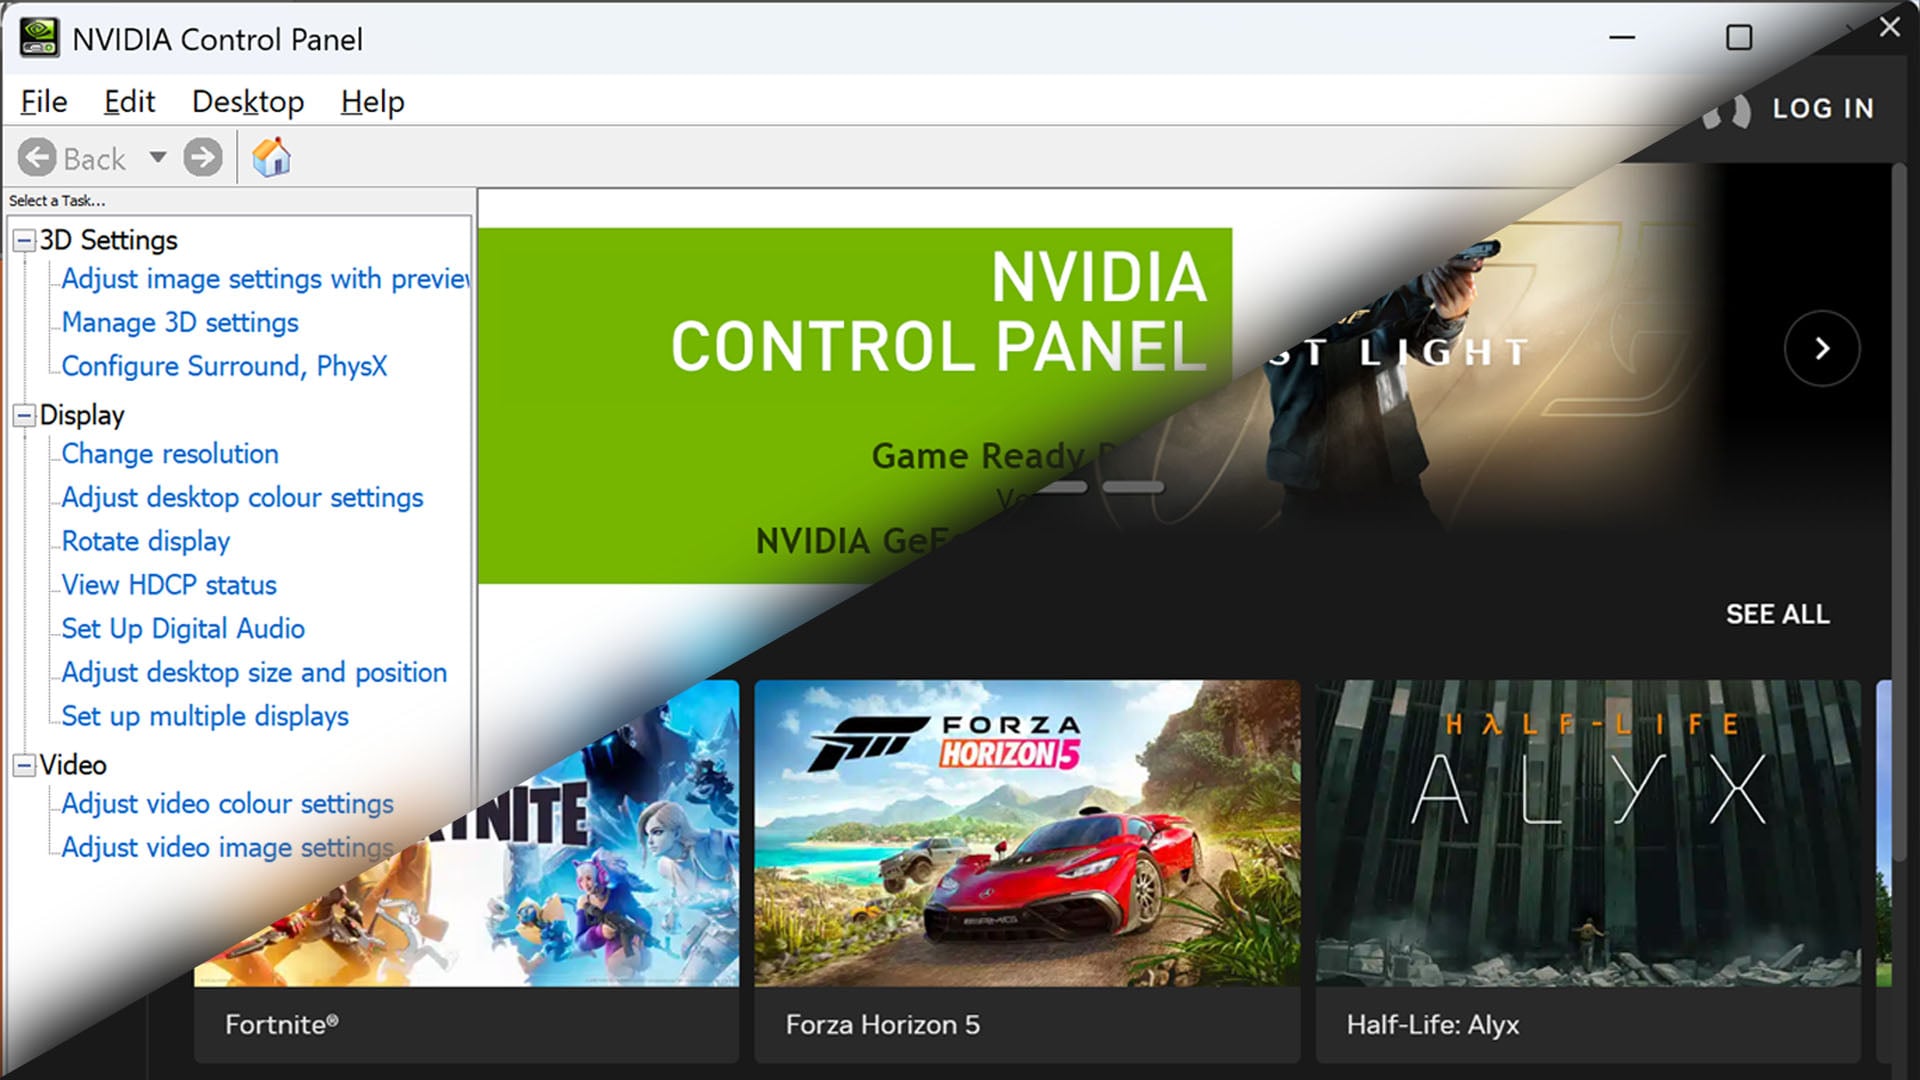Image resolution: width=1920 pixels, height=1080 pixels.
Task: Select Set up multiple displays
Action: tap(205, 717)
